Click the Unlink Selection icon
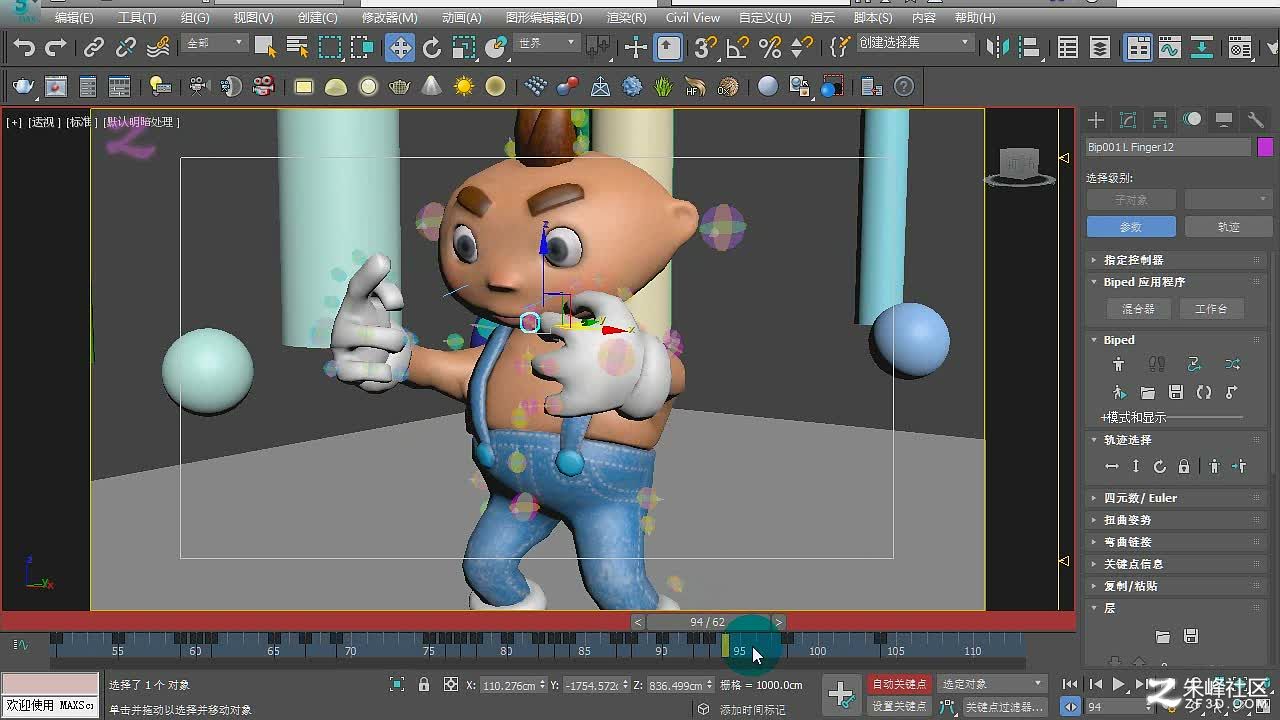Screen dimensions: 1280x720 tap(126, 47)
